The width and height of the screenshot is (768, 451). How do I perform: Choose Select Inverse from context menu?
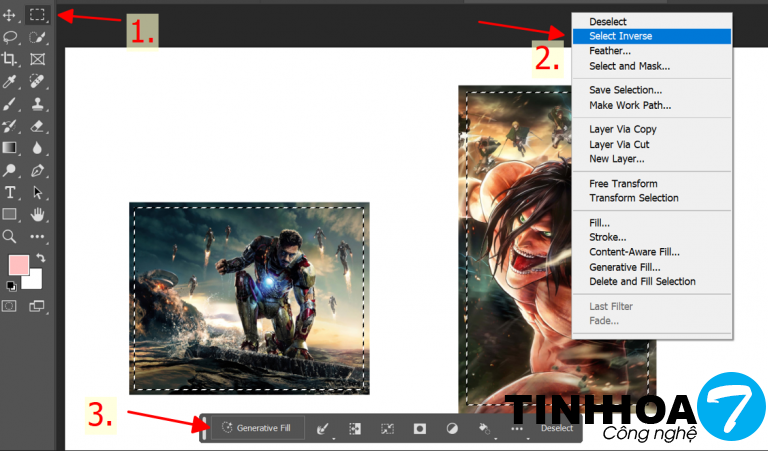click(620, 36)
